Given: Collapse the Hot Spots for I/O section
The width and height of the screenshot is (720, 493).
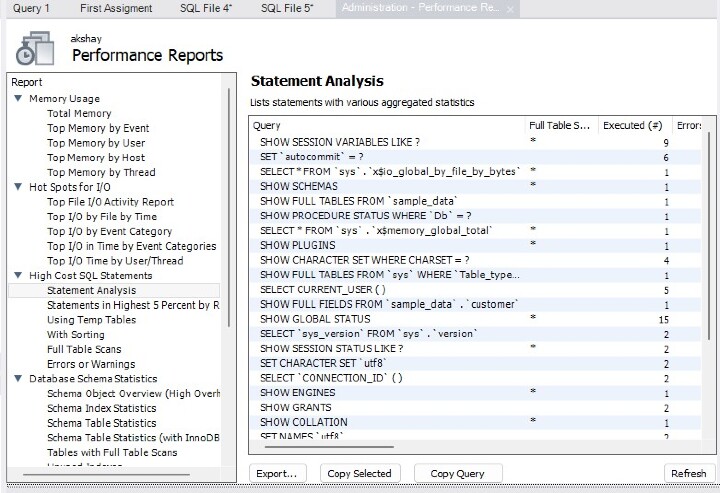Looking at the screenshot, I should pyautogui.click(x=18, y=187).
